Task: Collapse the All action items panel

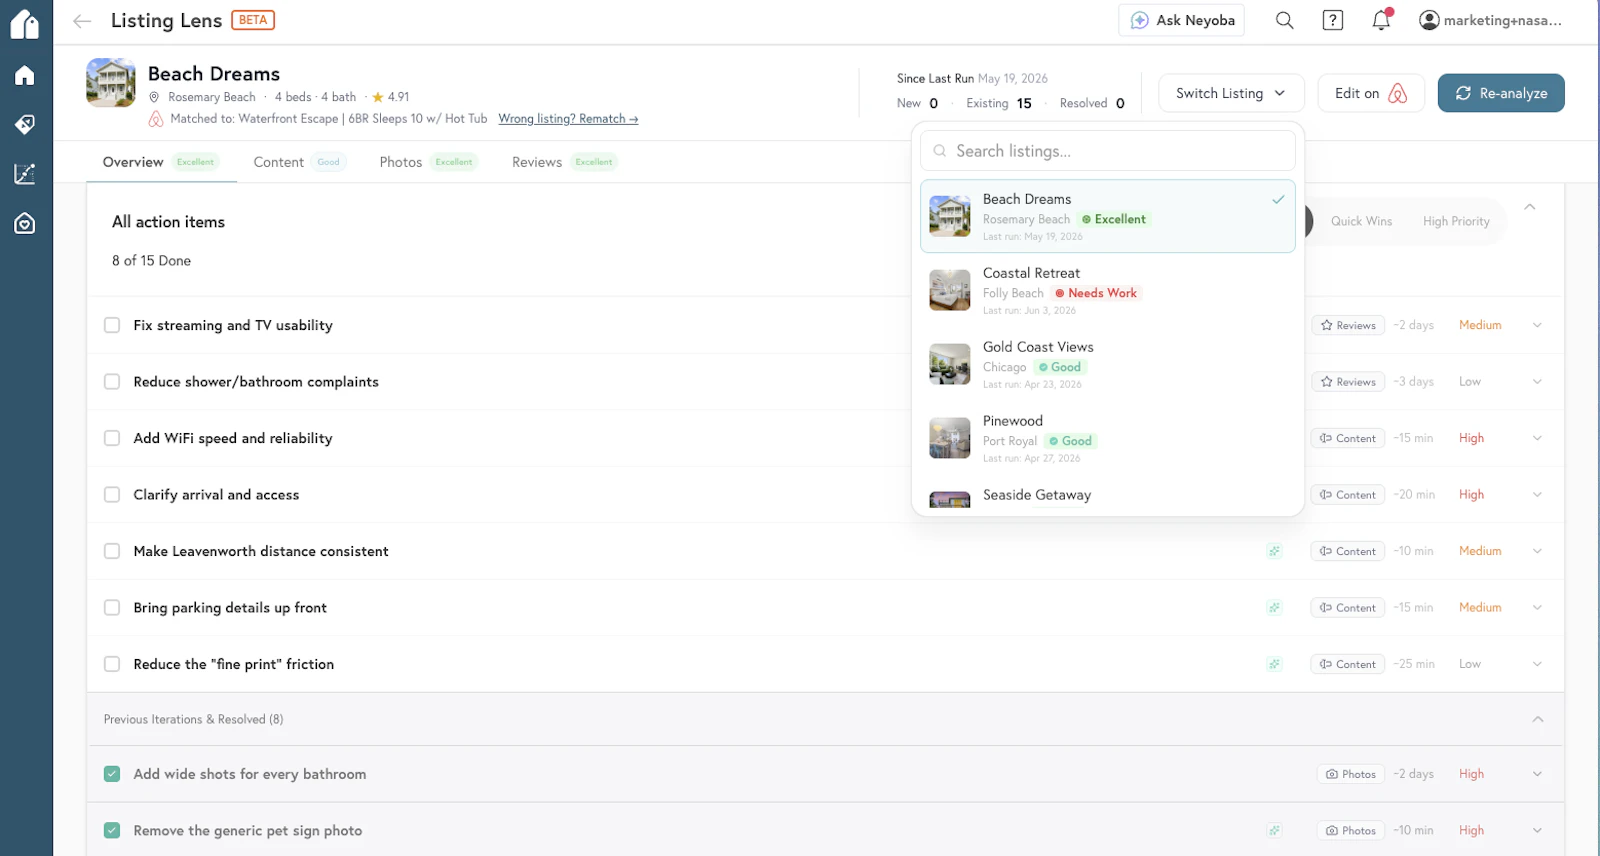Action: pos(1530,207)
